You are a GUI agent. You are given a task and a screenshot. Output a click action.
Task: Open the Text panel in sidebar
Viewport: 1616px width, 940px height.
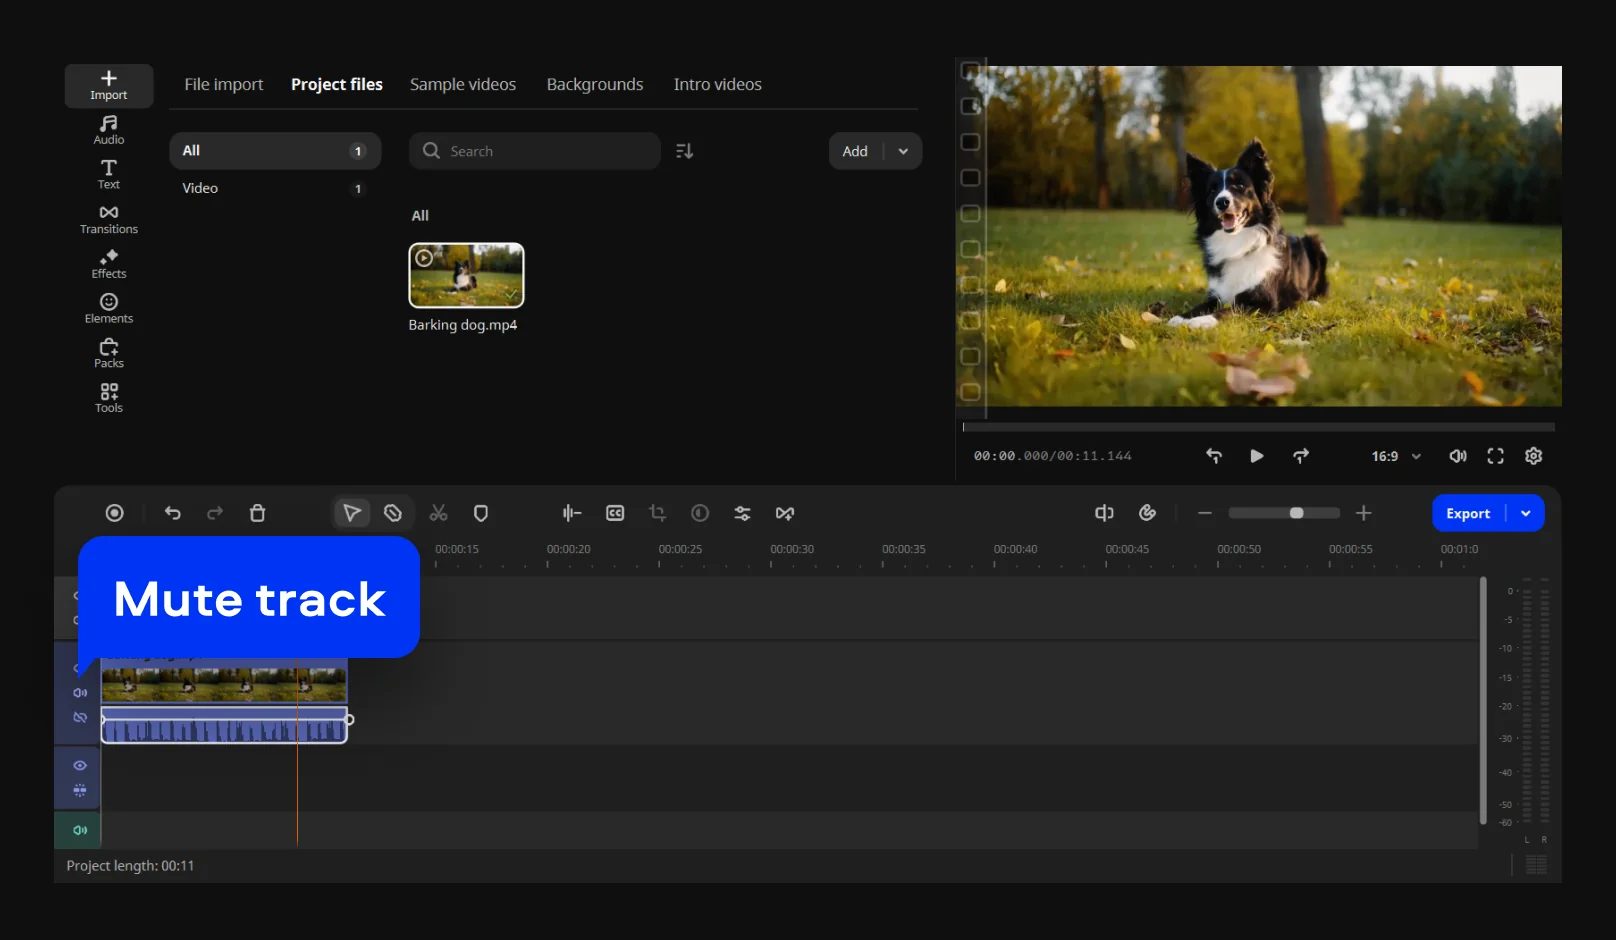coord(109,174)
